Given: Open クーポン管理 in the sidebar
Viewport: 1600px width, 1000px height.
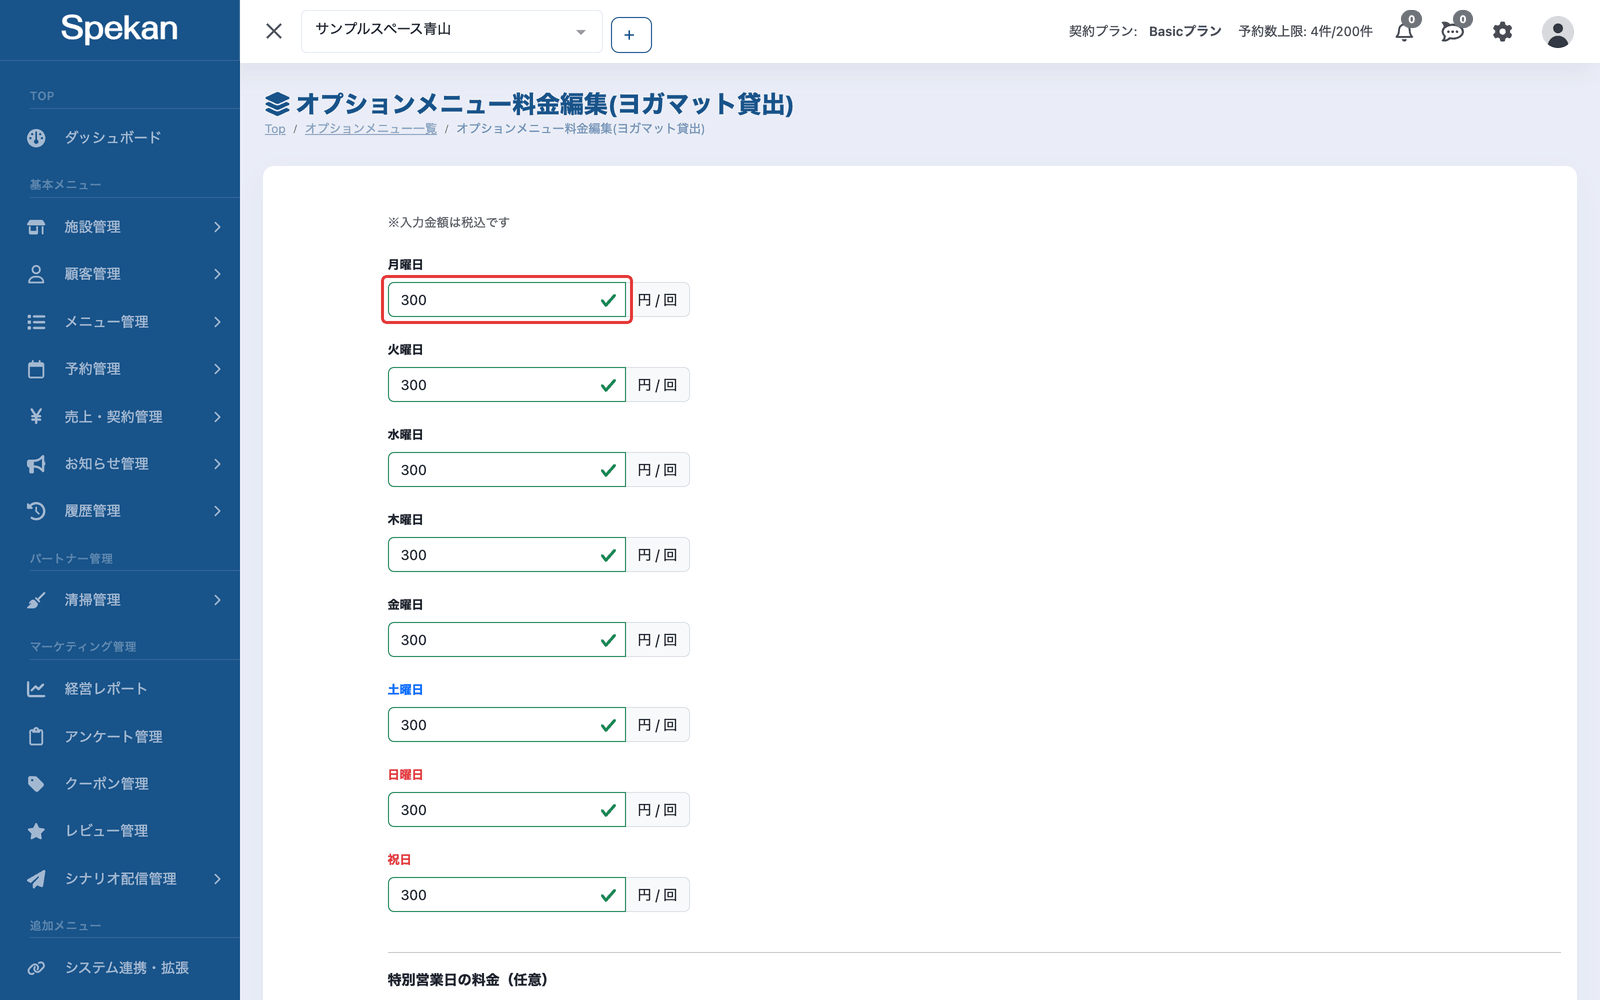Looking at the screenshot, I should [x=120, y=784].
